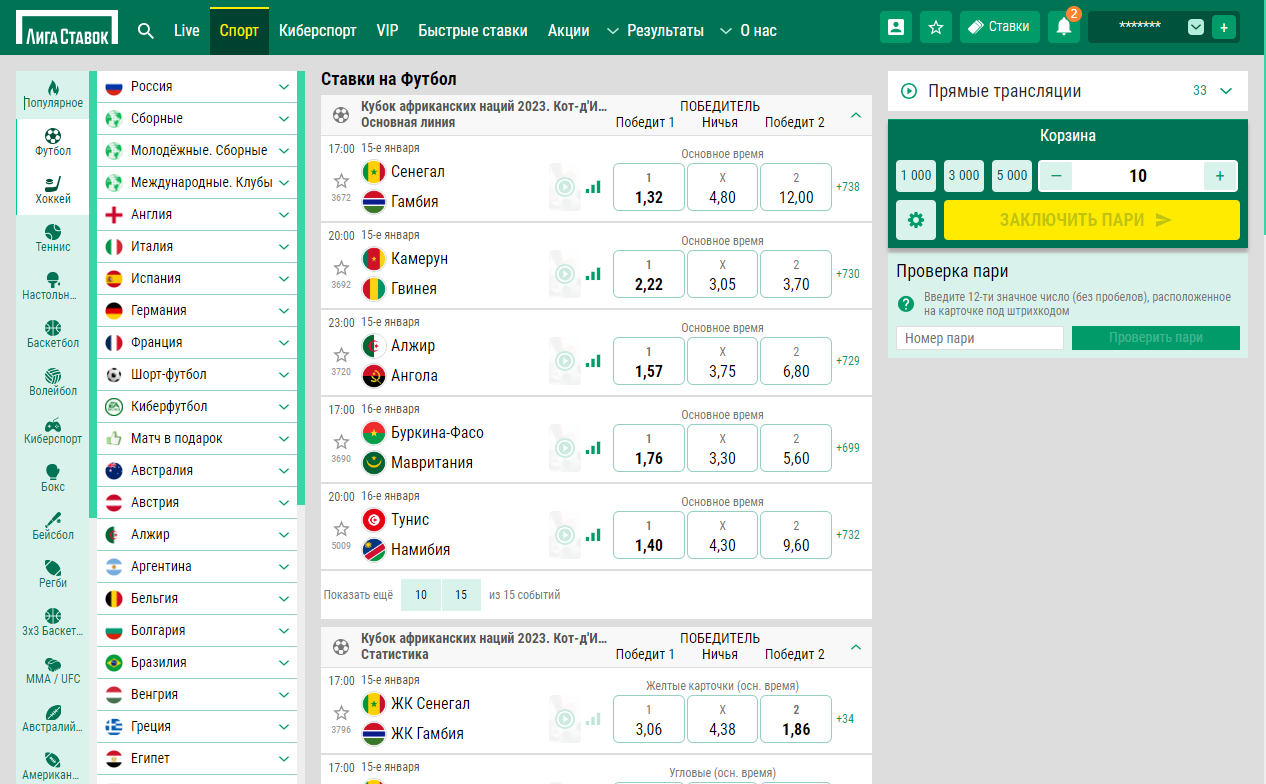Open statistics bars for Алжир – Ангола

(594, 360)
